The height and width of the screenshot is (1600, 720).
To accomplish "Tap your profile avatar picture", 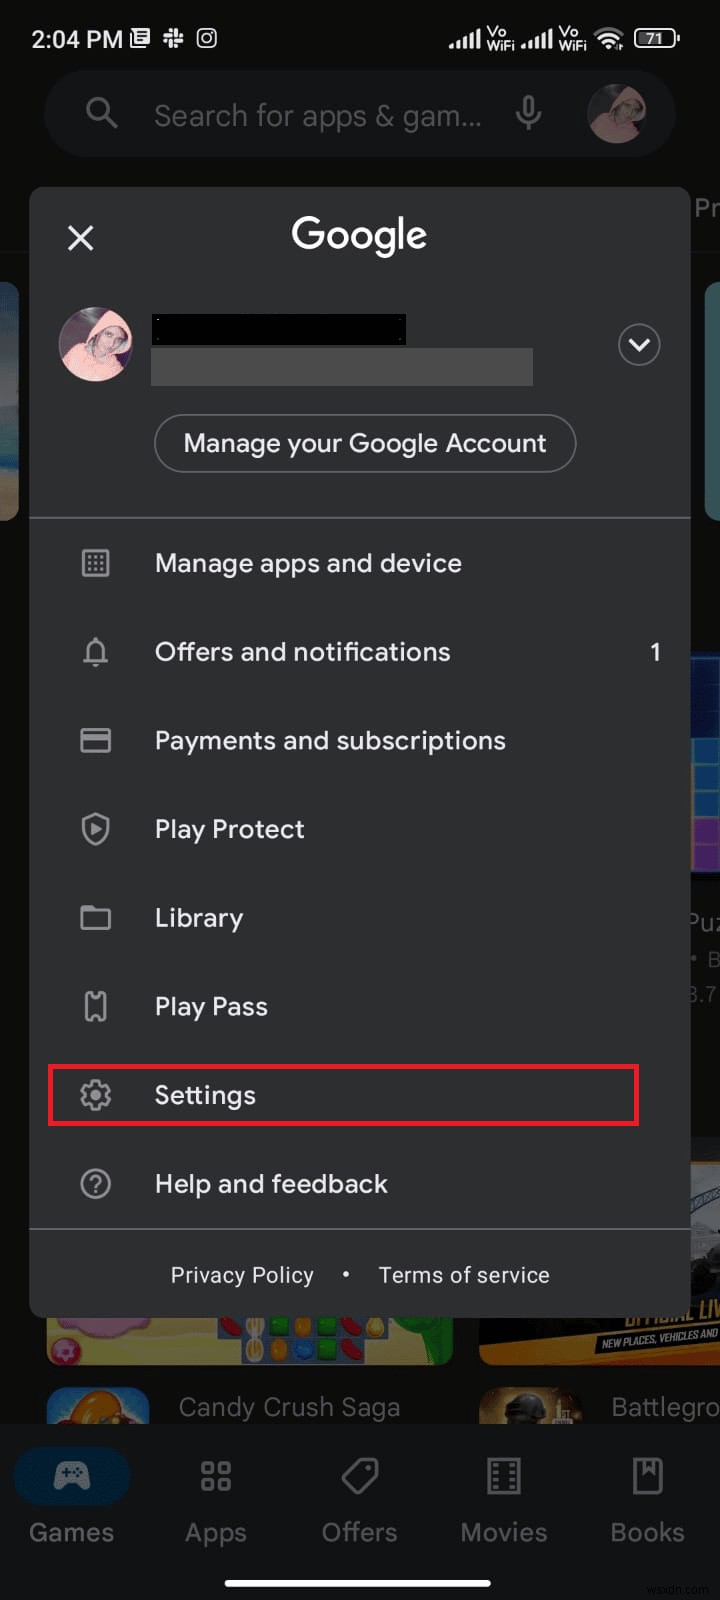I will tap(96, 344).
